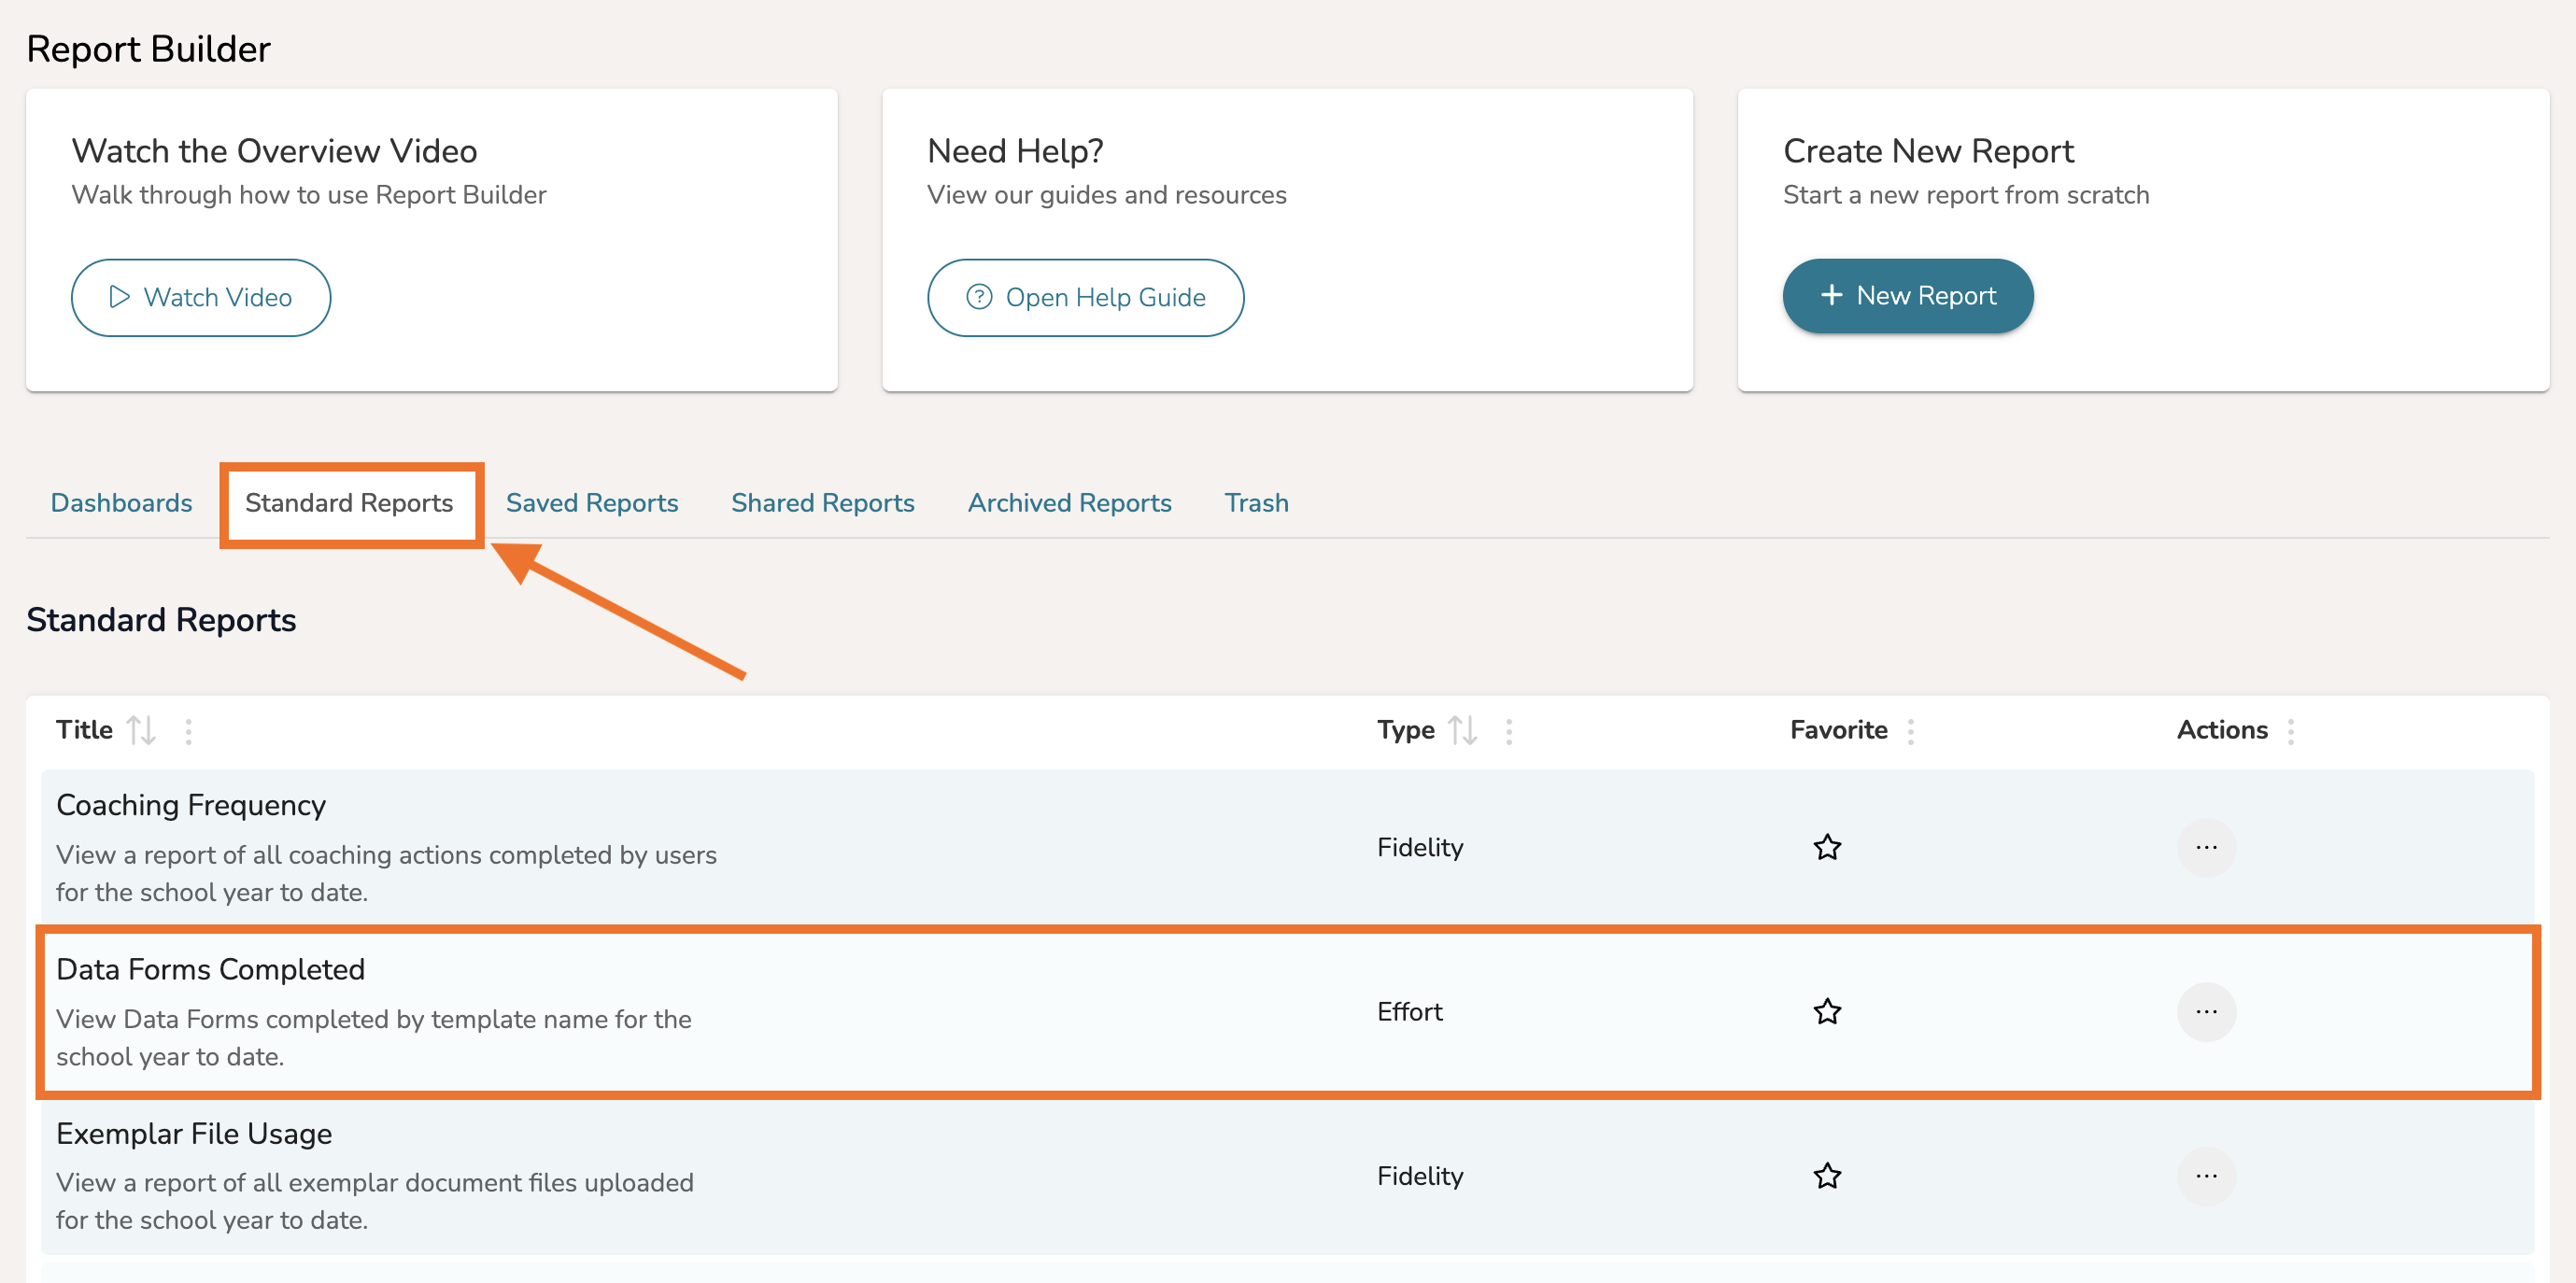The width and height of the screenshot is (2576, 1283).
Task: Sort reports by Type column arrows
Action: click(x=1462, y=730)
